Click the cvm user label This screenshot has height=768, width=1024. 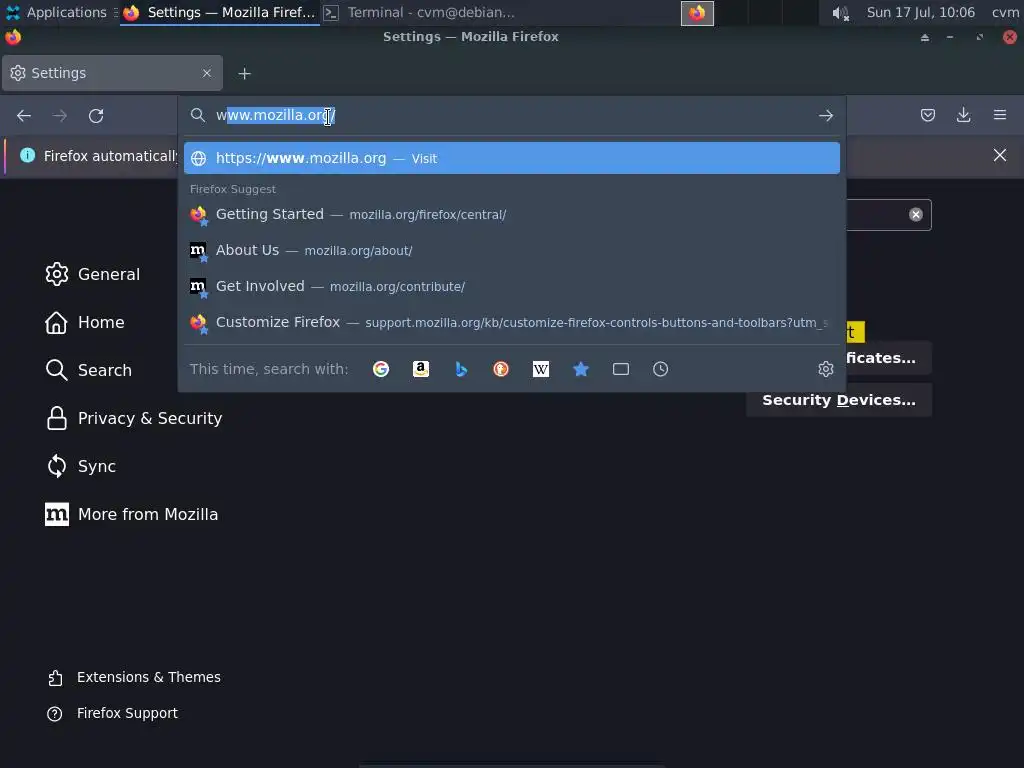point(1005,12)
